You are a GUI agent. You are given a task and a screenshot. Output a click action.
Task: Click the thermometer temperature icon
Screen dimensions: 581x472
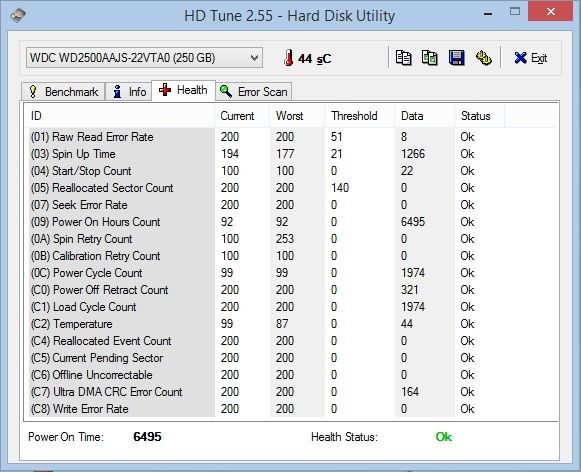tap(289, 58)
